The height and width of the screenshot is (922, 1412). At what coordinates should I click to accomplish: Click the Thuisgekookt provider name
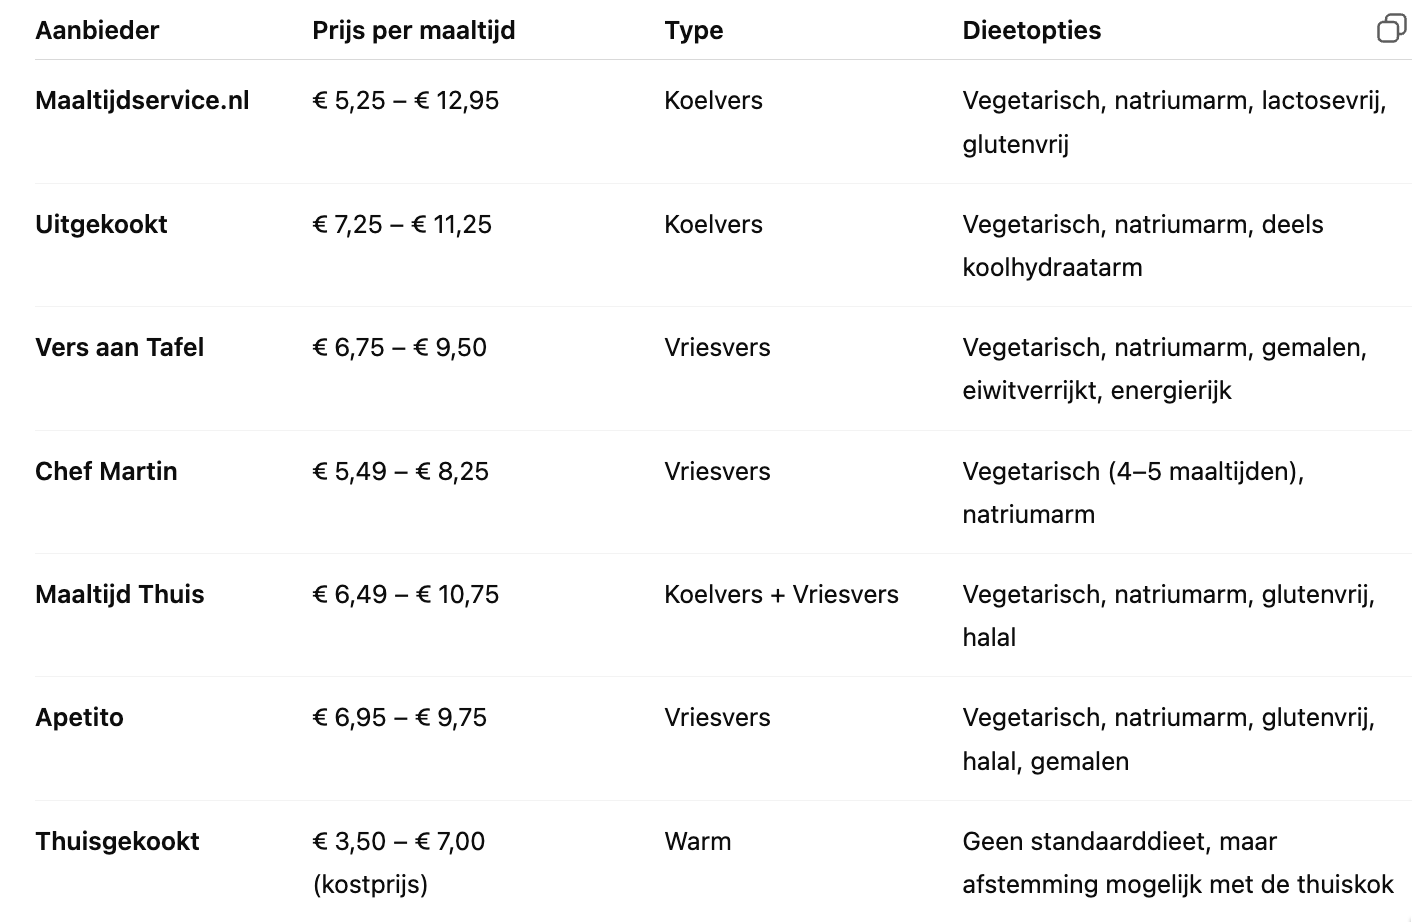(x=117, y=841)
